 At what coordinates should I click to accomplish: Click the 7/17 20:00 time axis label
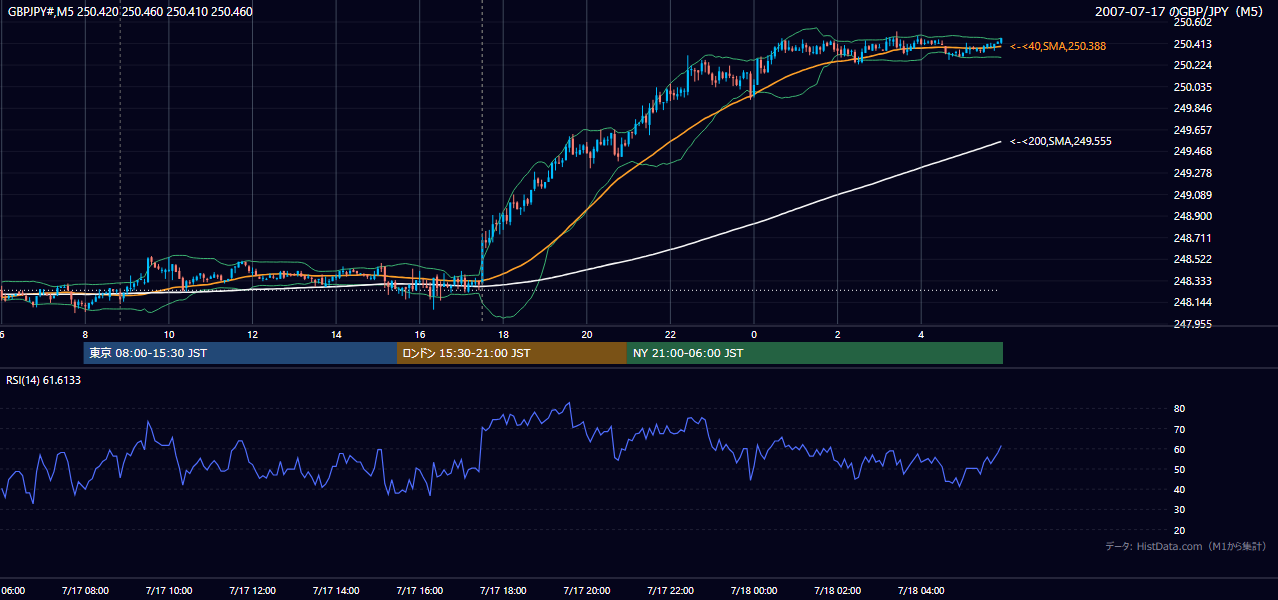[x=587, y=590]
